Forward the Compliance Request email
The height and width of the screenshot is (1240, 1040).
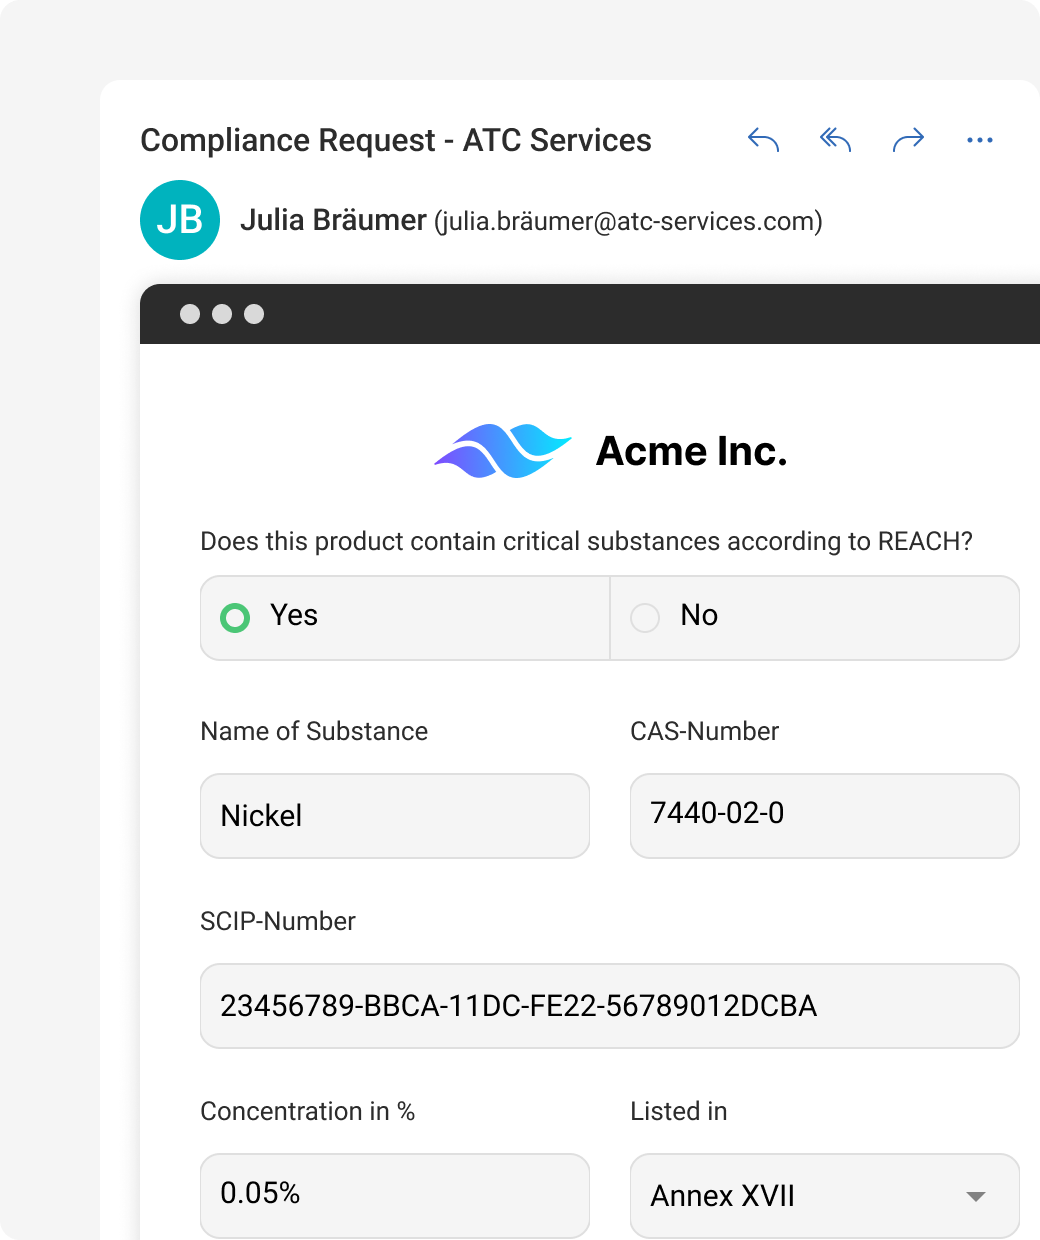point(908,140)
